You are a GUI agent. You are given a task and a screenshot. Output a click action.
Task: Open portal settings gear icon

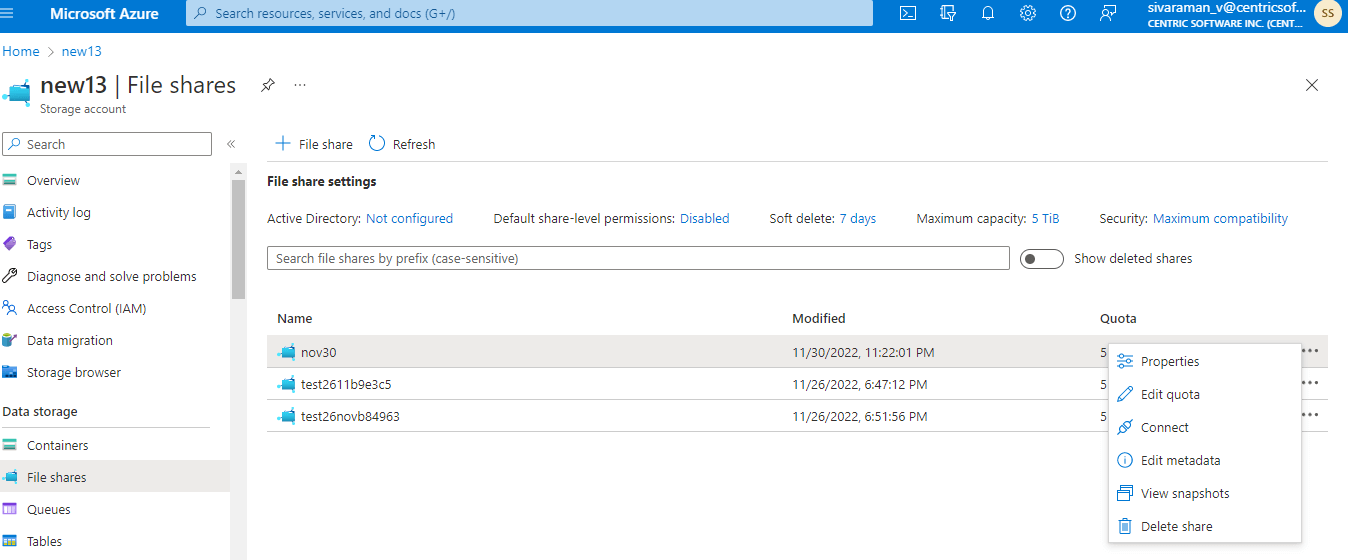coord(1028,13)
